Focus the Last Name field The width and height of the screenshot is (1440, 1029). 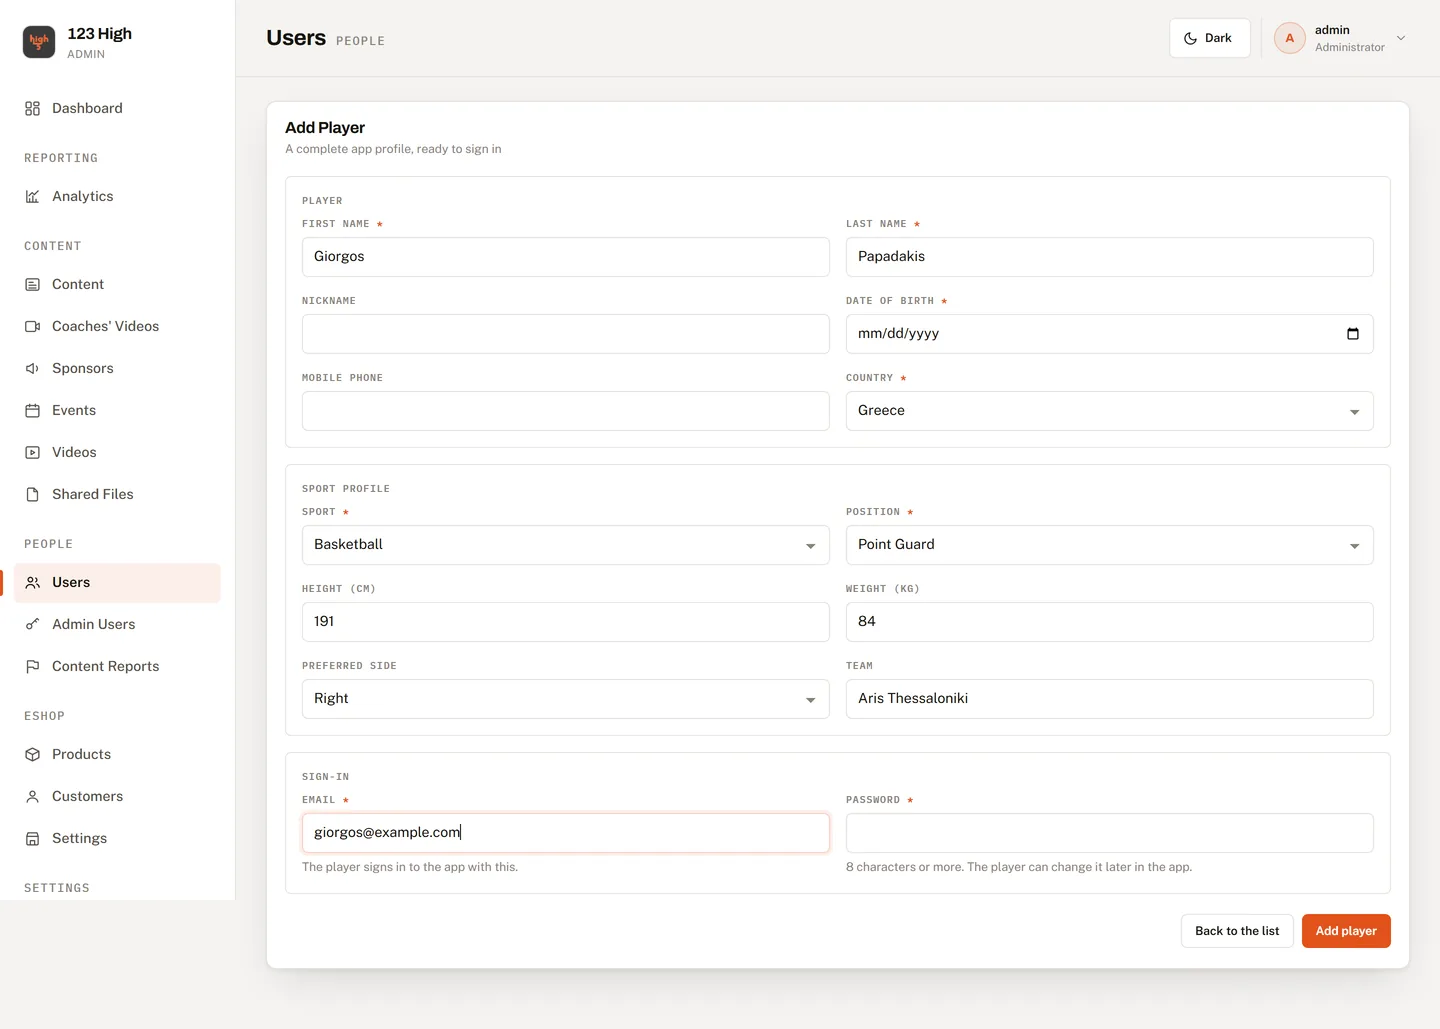1110,257
